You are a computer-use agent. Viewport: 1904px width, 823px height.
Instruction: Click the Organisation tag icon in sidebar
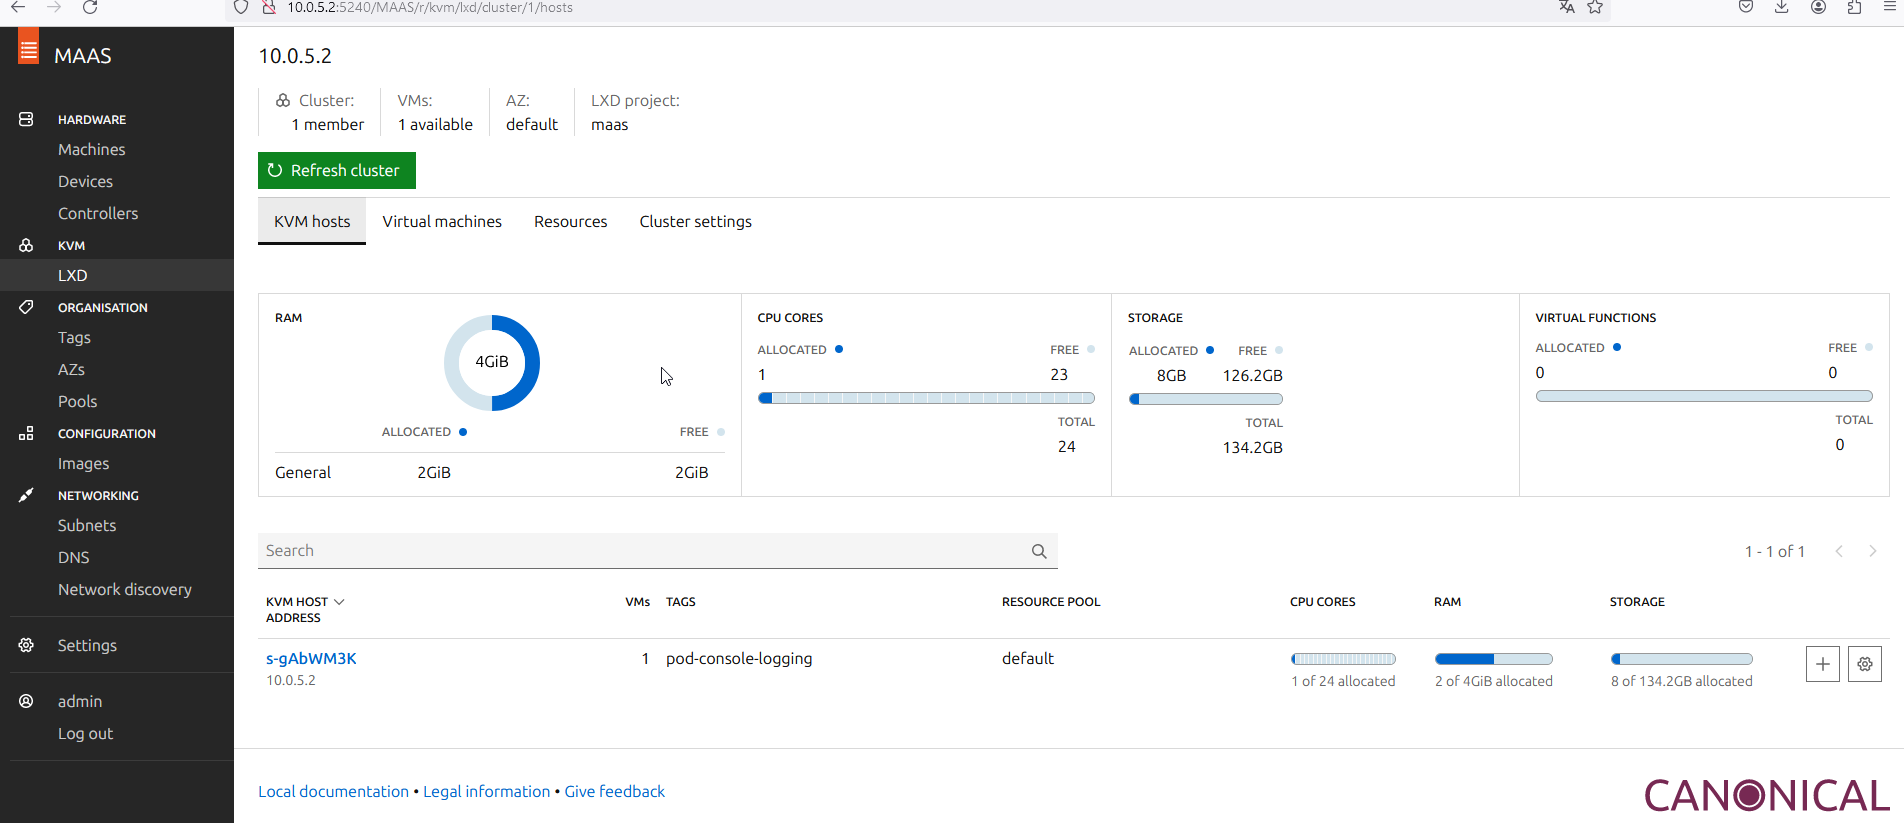26,307
